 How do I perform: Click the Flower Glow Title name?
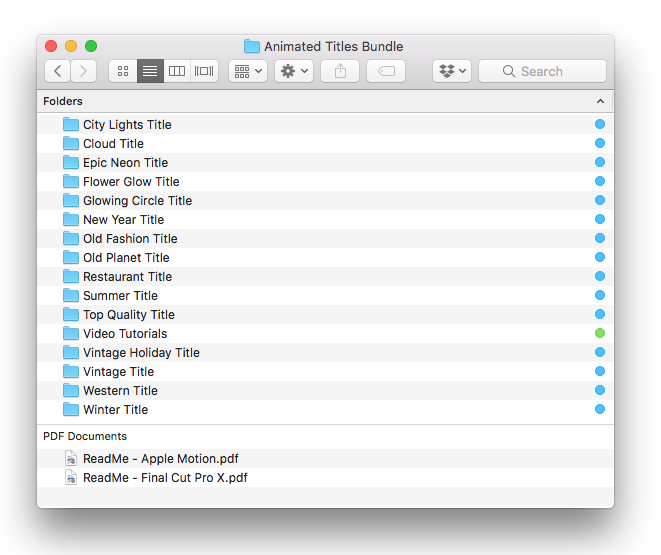(x=131, y=182)
